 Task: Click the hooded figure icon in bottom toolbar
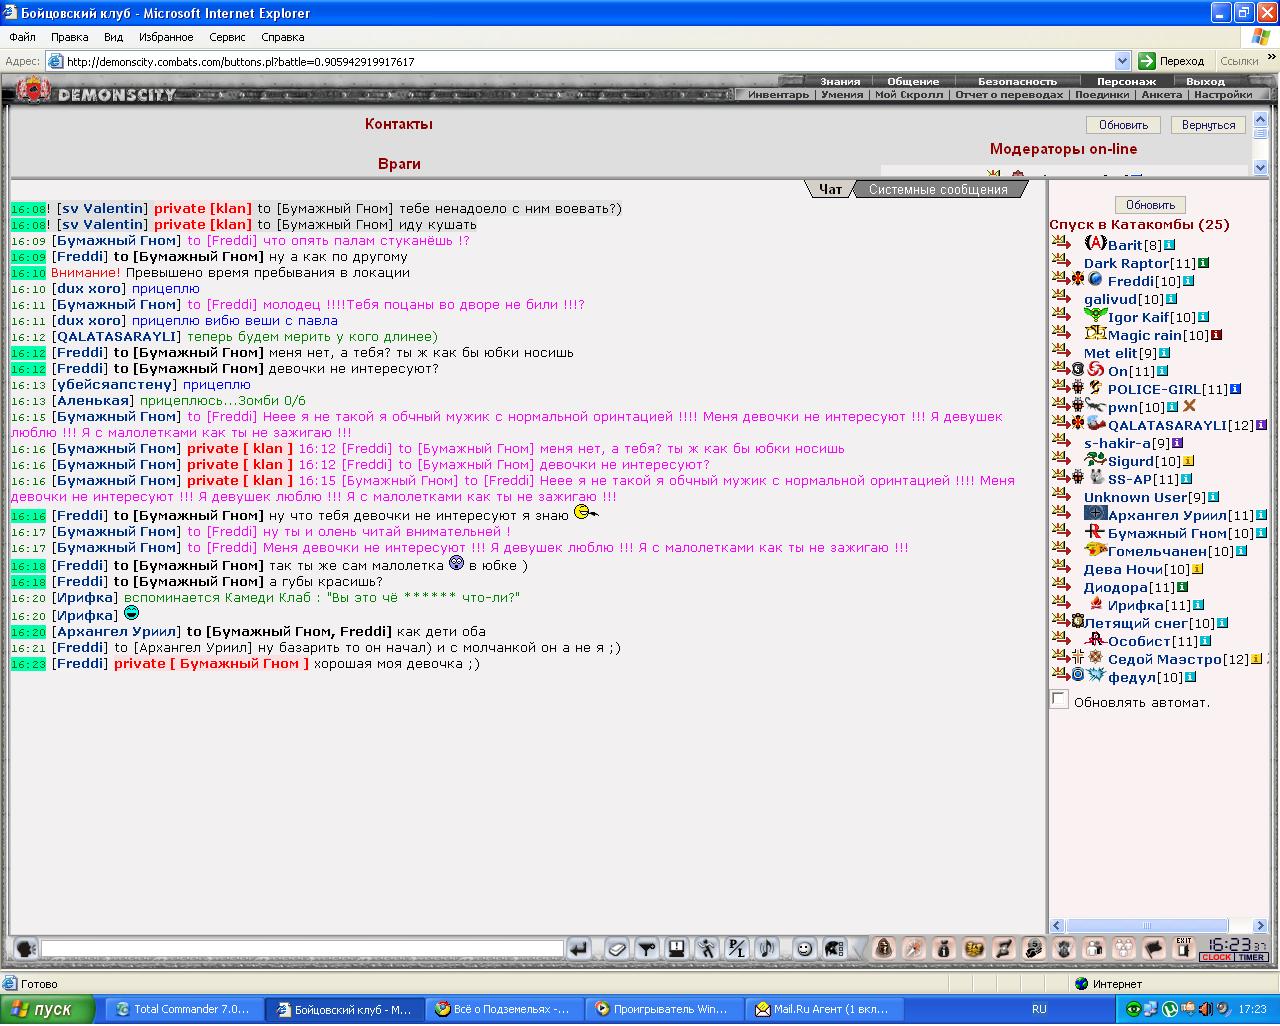[884, 948]
